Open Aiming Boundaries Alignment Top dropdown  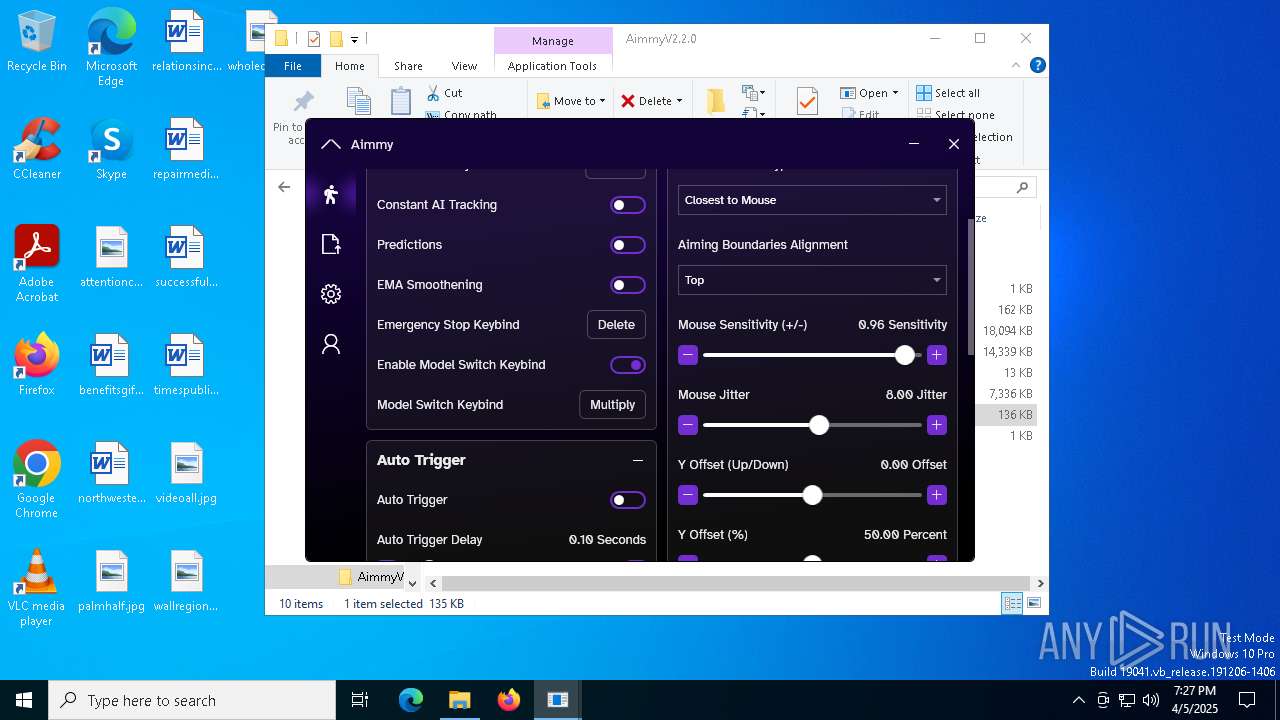(x=812, y=280)
